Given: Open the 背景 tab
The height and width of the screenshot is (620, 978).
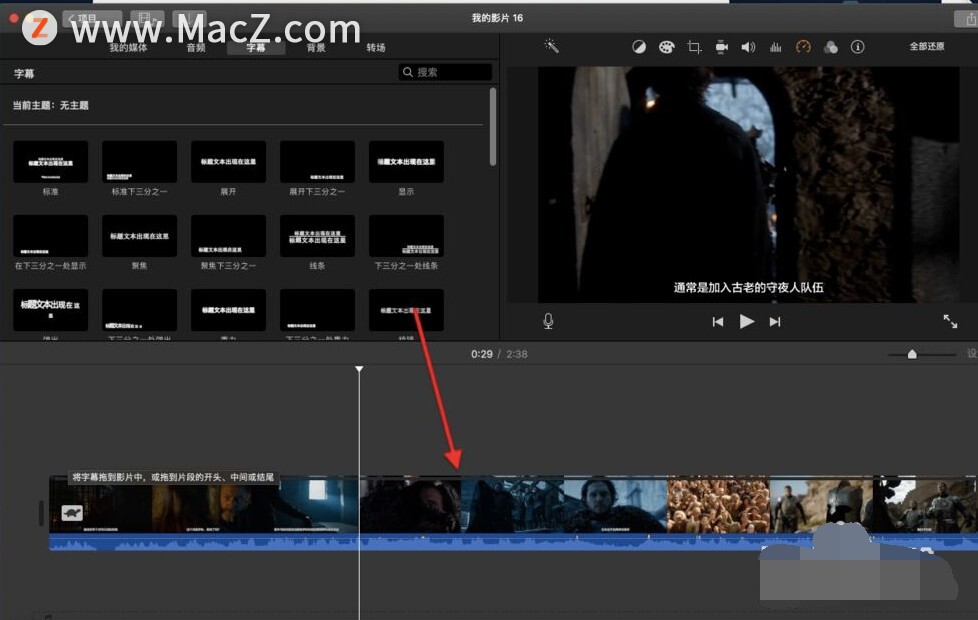Looking at the screenshot, I should coord(316,47).
